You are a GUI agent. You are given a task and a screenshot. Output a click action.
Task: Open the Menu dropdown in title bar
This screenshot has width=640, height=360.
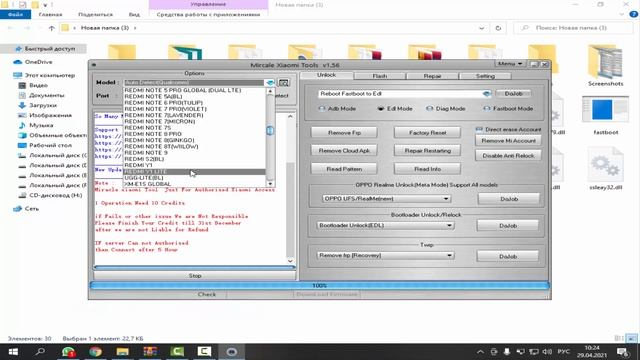(510, 64)
